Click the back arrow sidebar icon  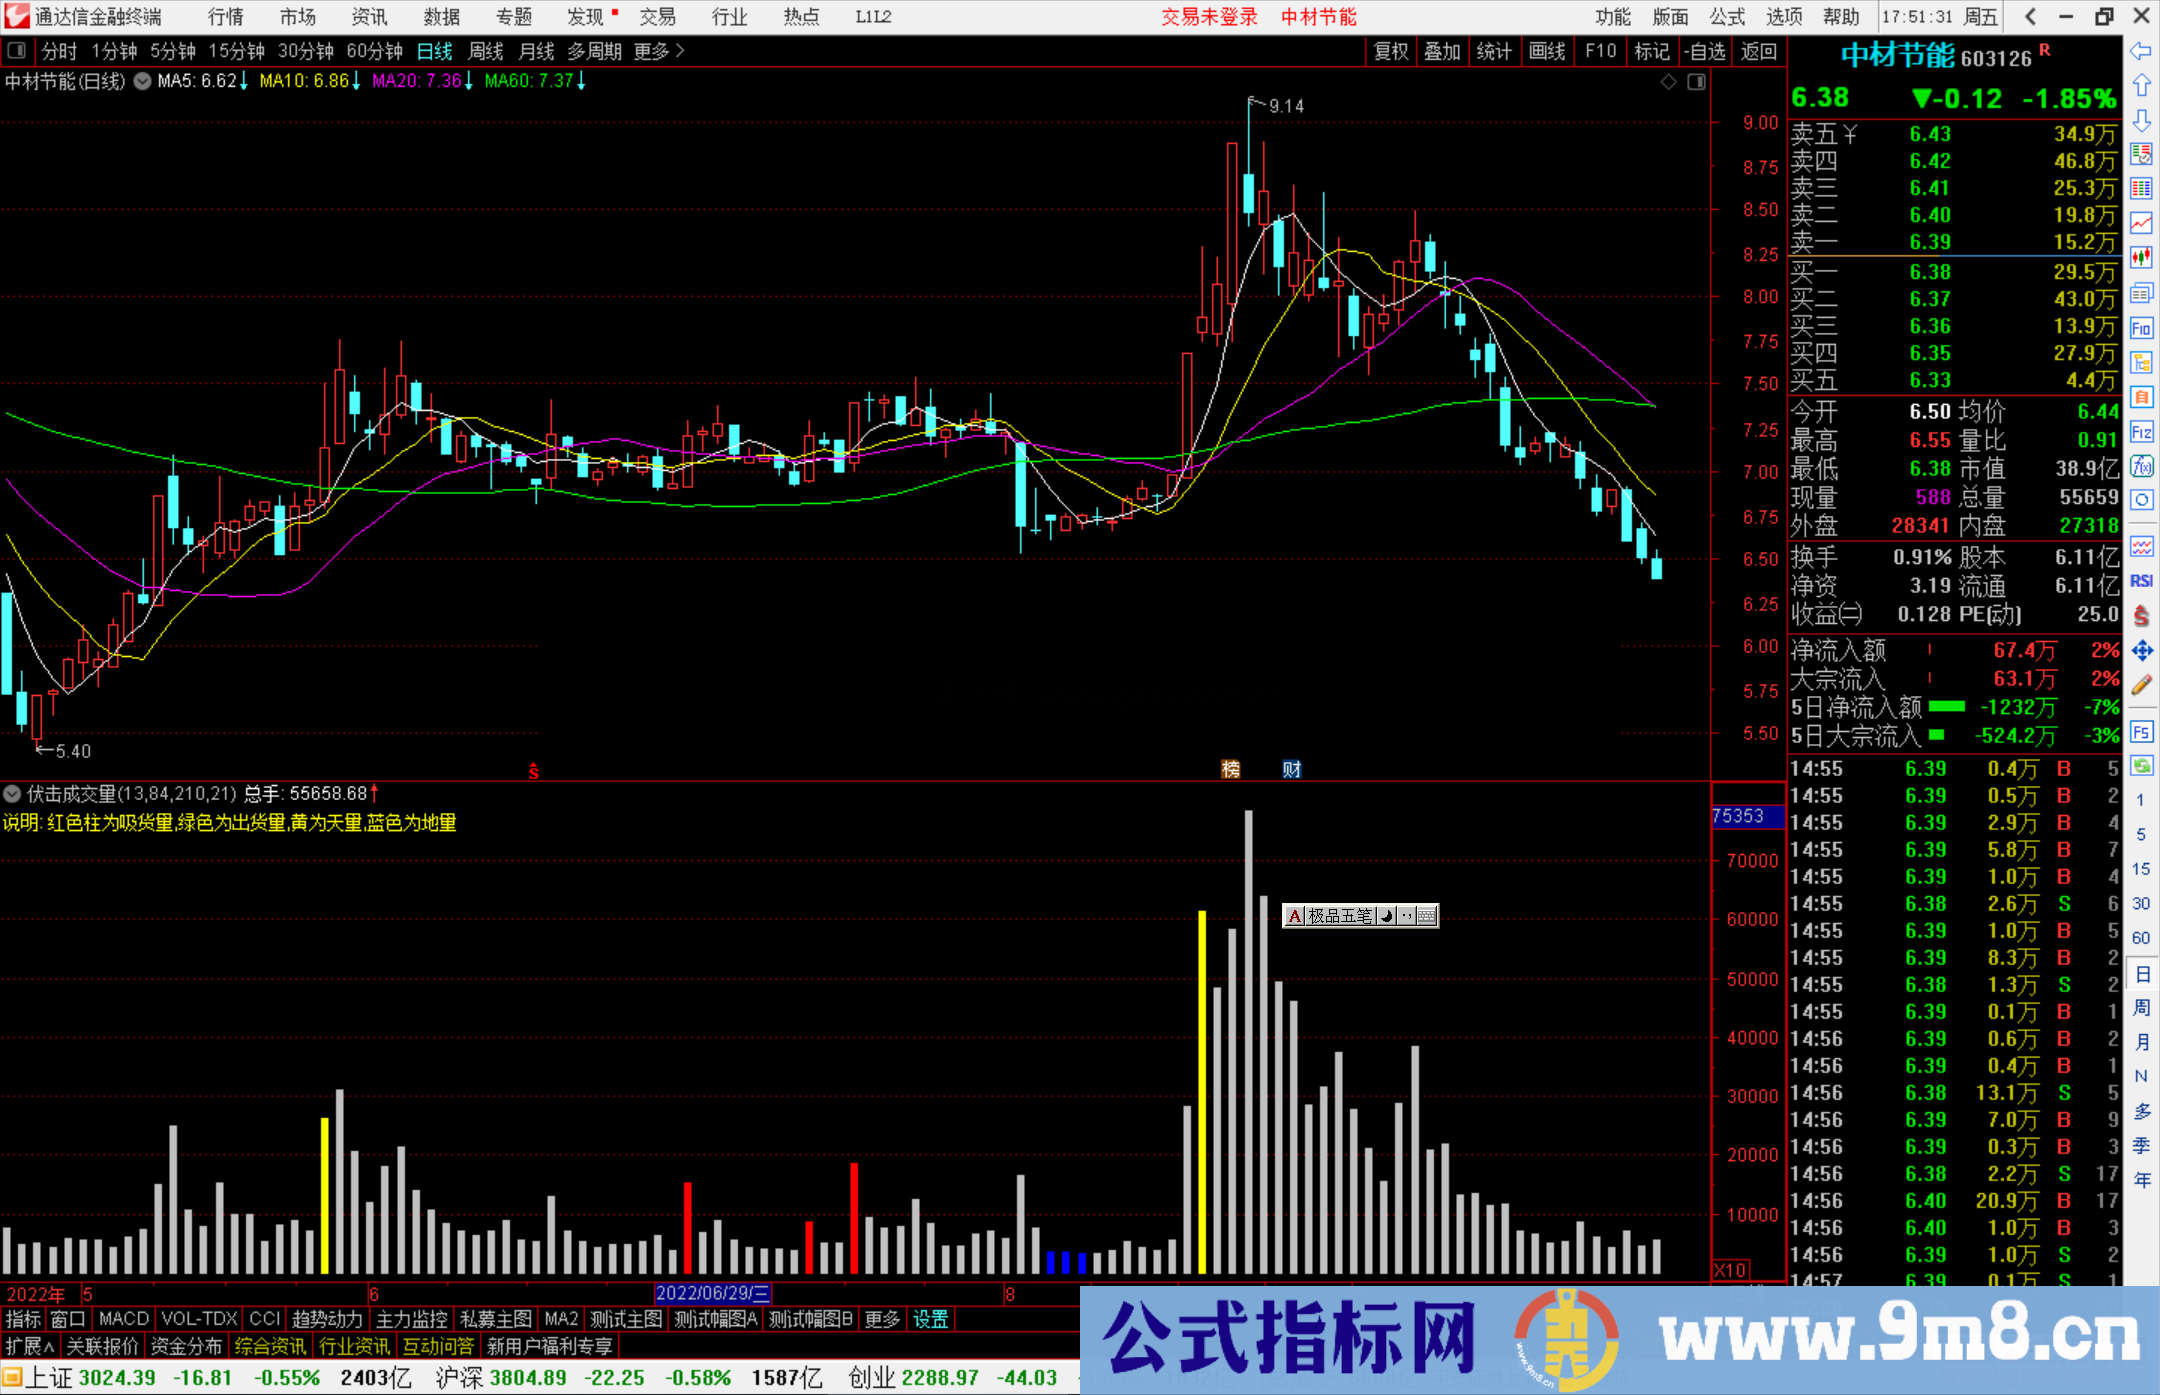coord(2141,51)
